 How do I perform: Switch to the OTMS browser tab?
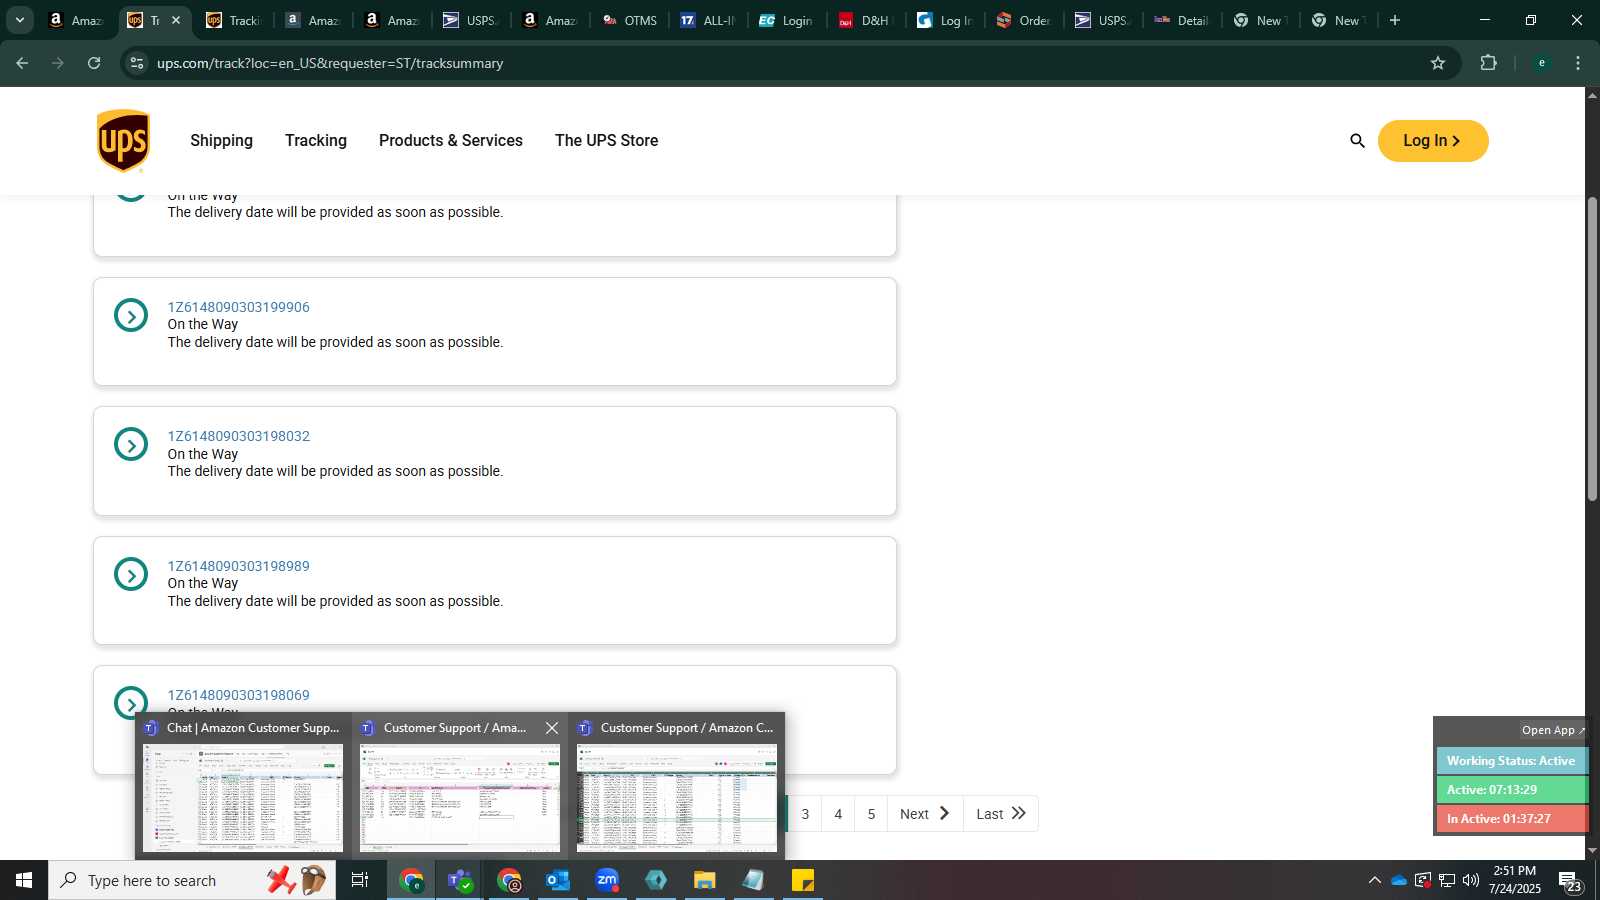pyautogui.click(x=630, y=20)
